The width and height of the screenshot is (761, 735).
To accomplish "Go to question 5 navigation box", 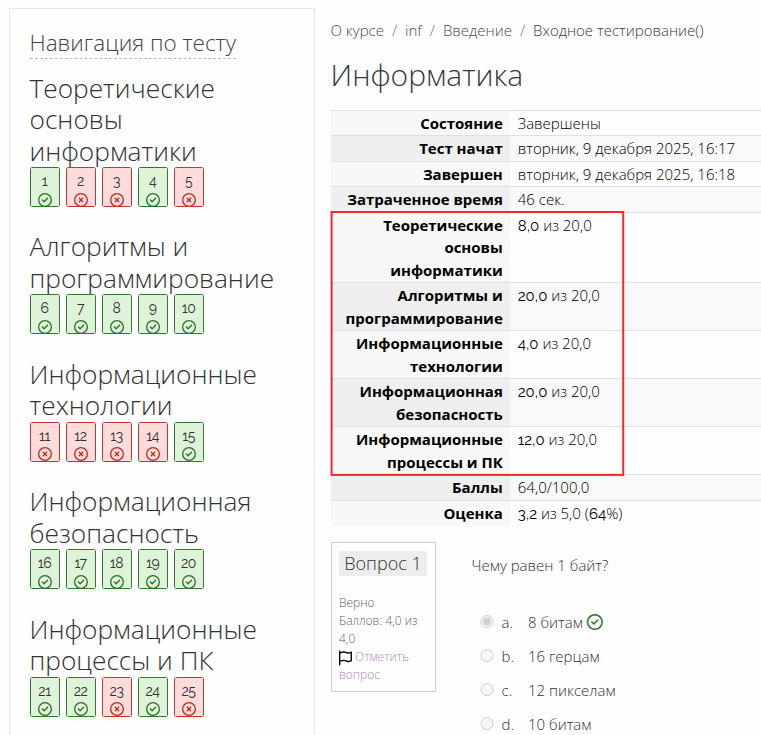I will point(189,188).
